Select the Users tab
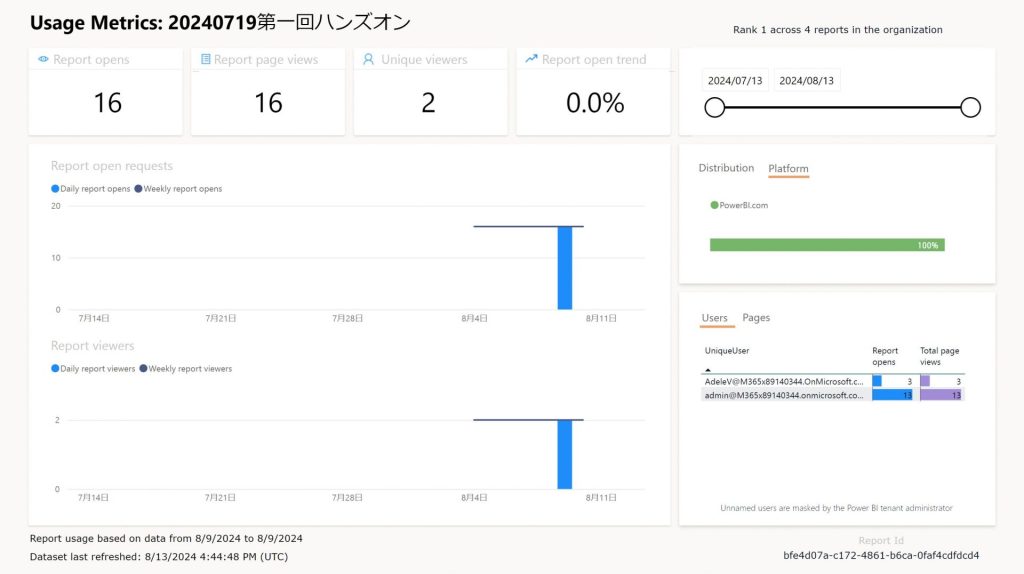 coord(714,318)
